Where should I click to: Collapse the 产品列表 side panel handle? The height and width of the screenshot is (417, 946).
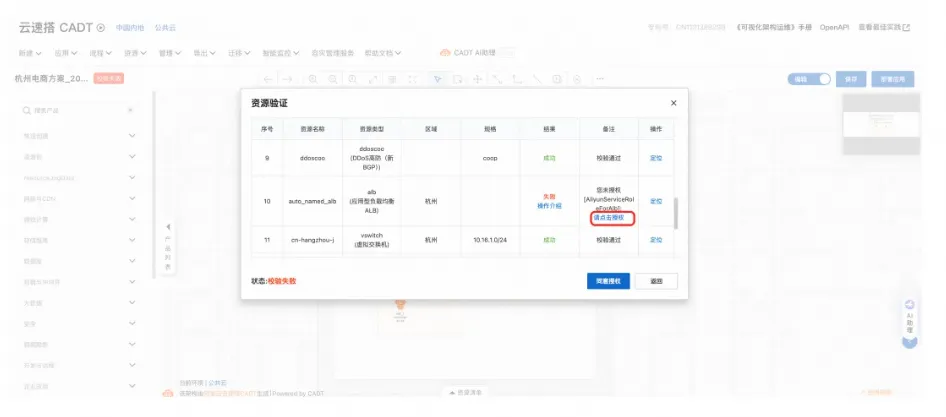pyautogui.click(x=168, y=247)
